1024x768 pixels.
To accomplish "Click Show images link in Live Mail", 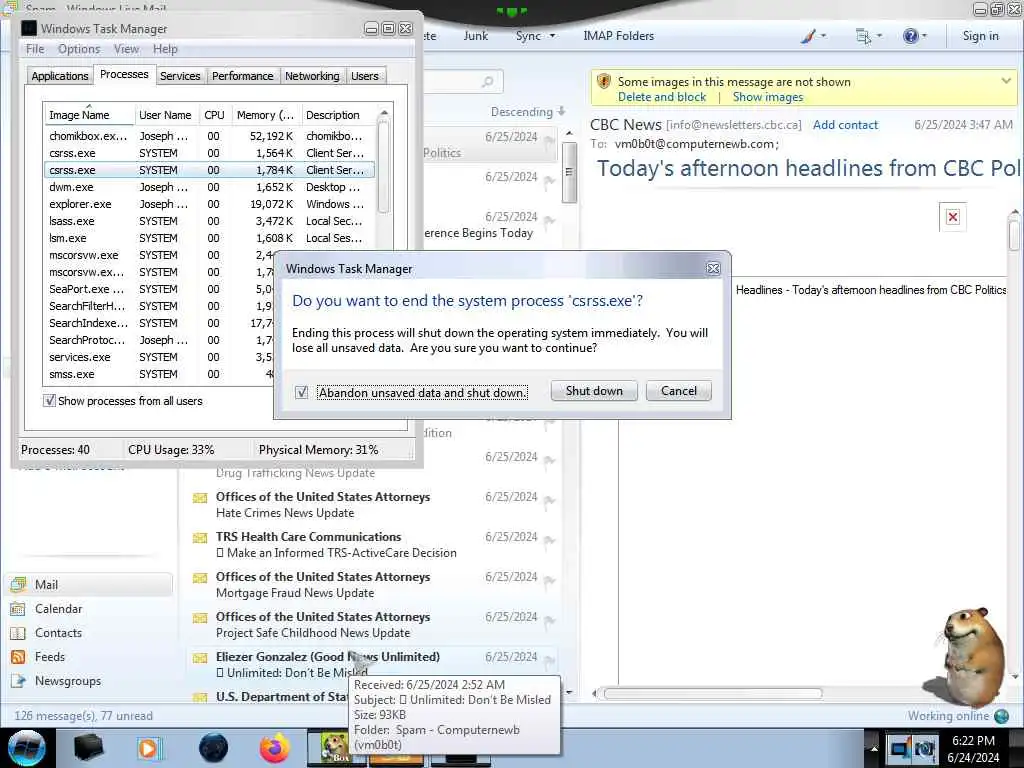I will point(767,97).
